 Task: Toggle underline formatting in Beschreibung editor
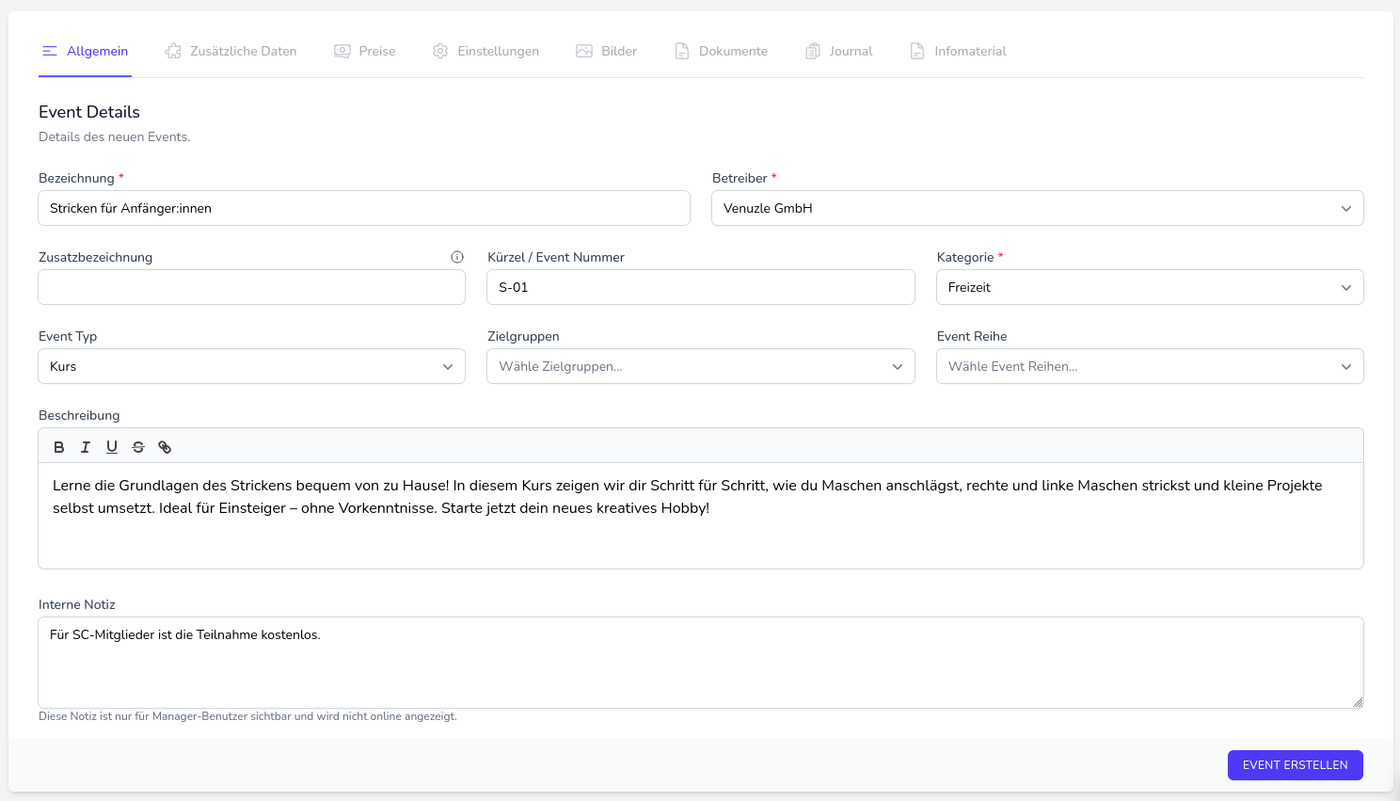112,447
